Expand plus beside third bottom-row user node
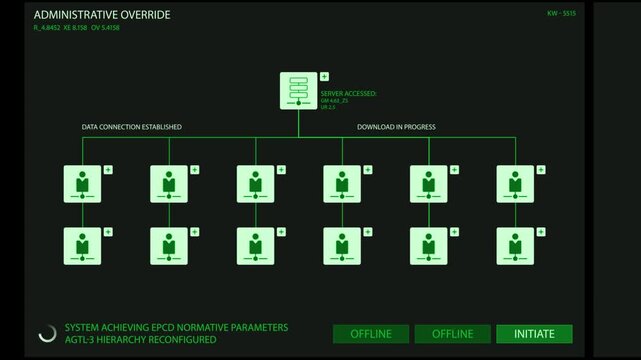 [x=281, y=232]
